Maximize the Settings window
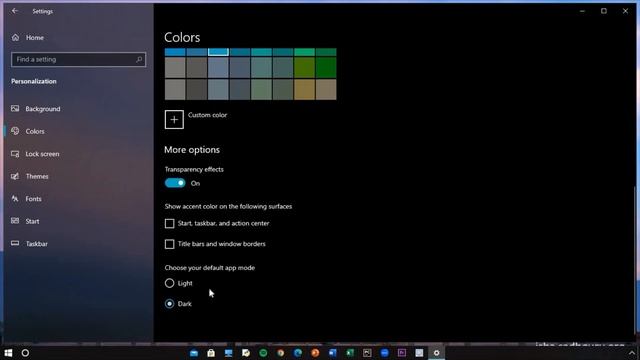This screenshot has height=360, width=640. pyautogui.click(x=604, y=11)
